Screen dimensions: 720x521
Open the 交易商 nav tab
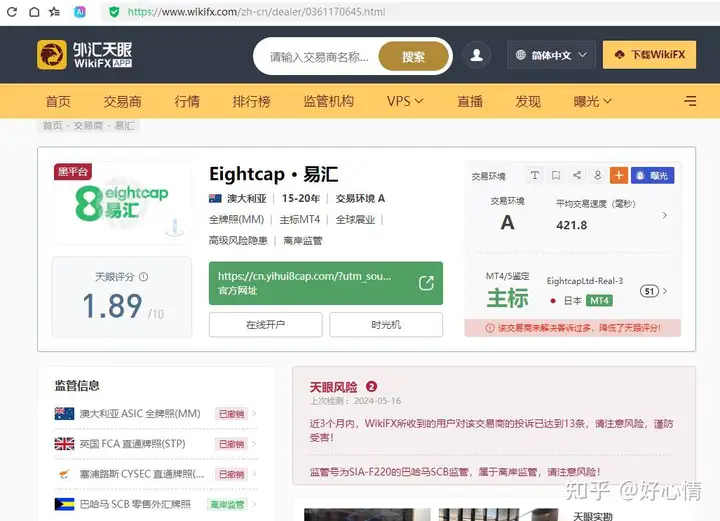[123, 101]
